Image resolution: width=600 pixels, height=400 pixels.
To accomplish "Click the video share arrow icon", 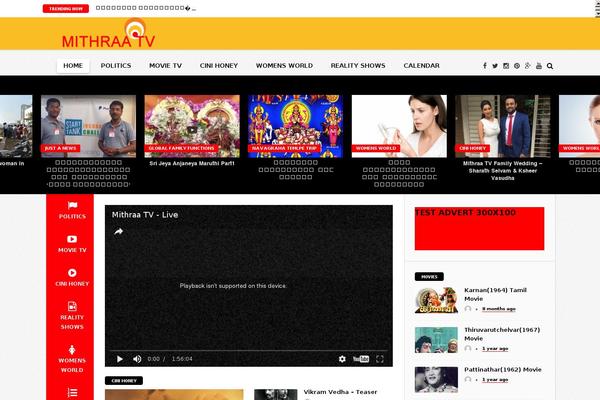I will 118,232.
